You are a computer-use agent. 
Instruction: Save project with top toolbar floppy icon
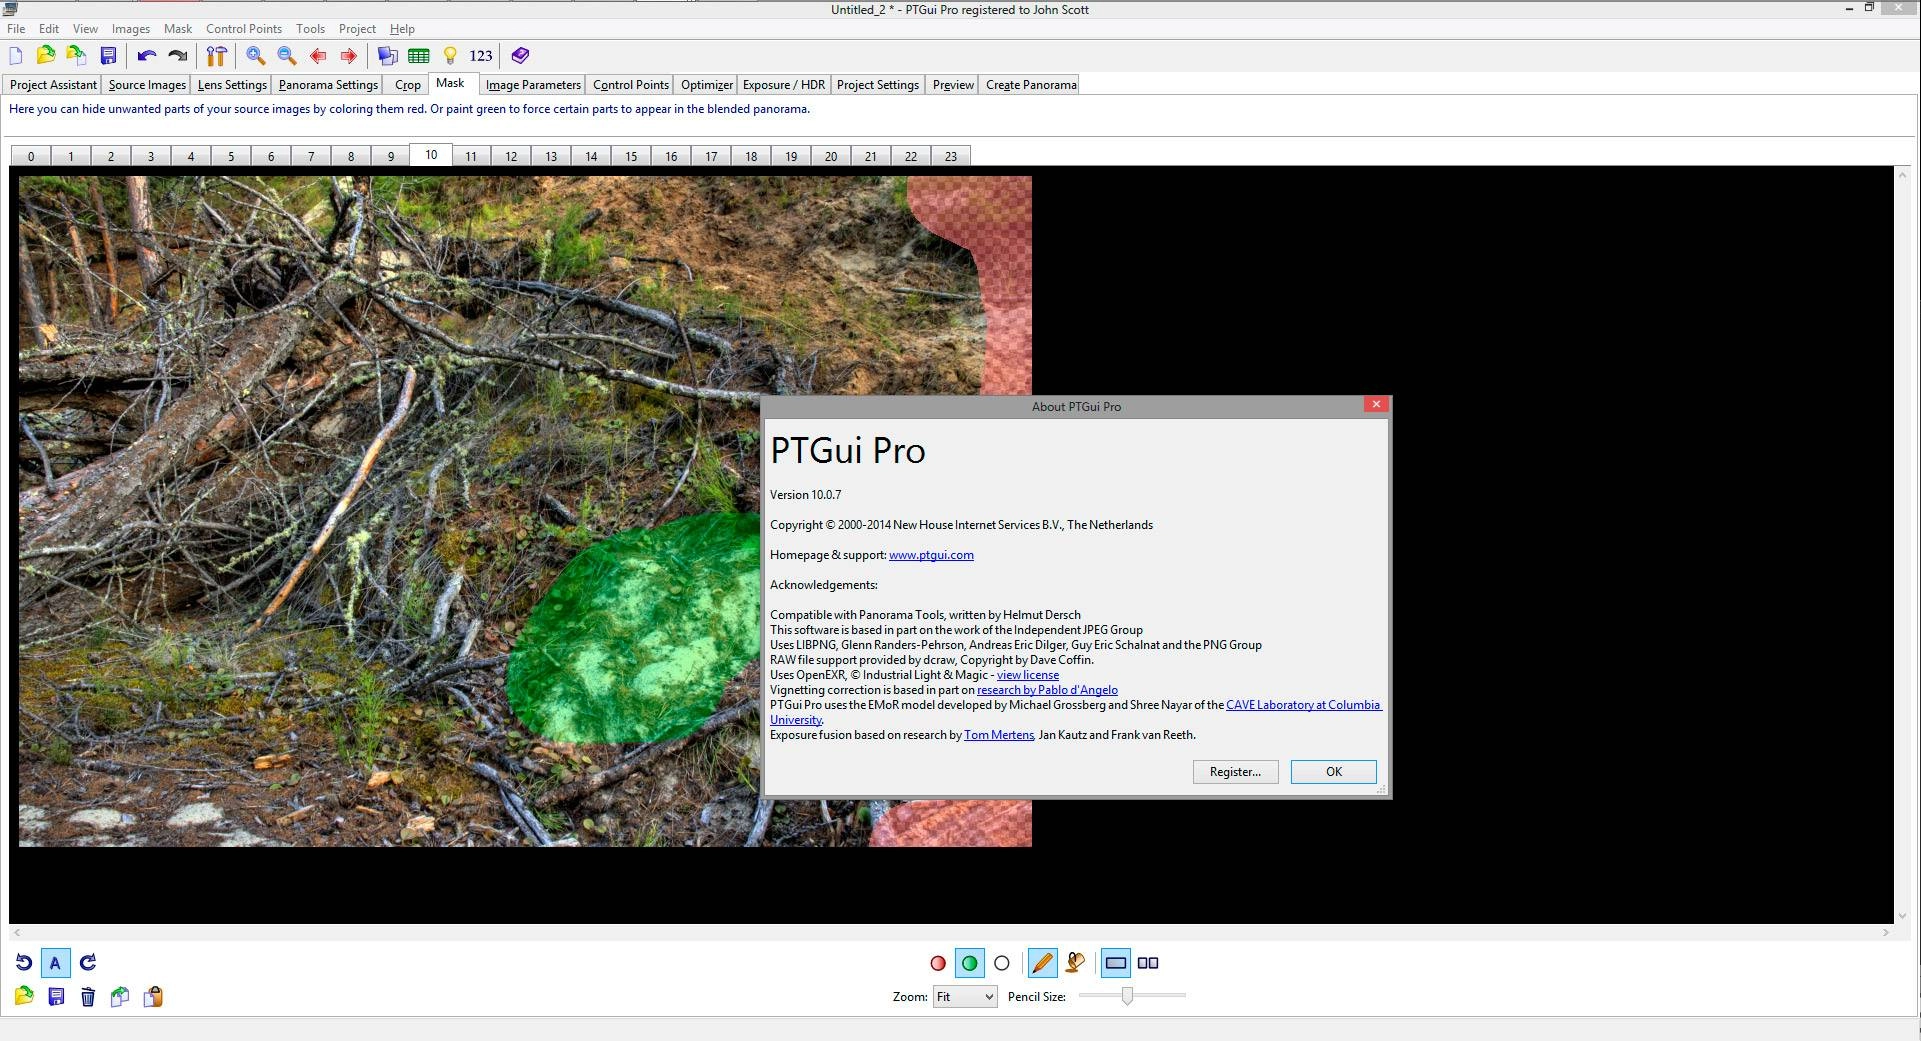108,56
